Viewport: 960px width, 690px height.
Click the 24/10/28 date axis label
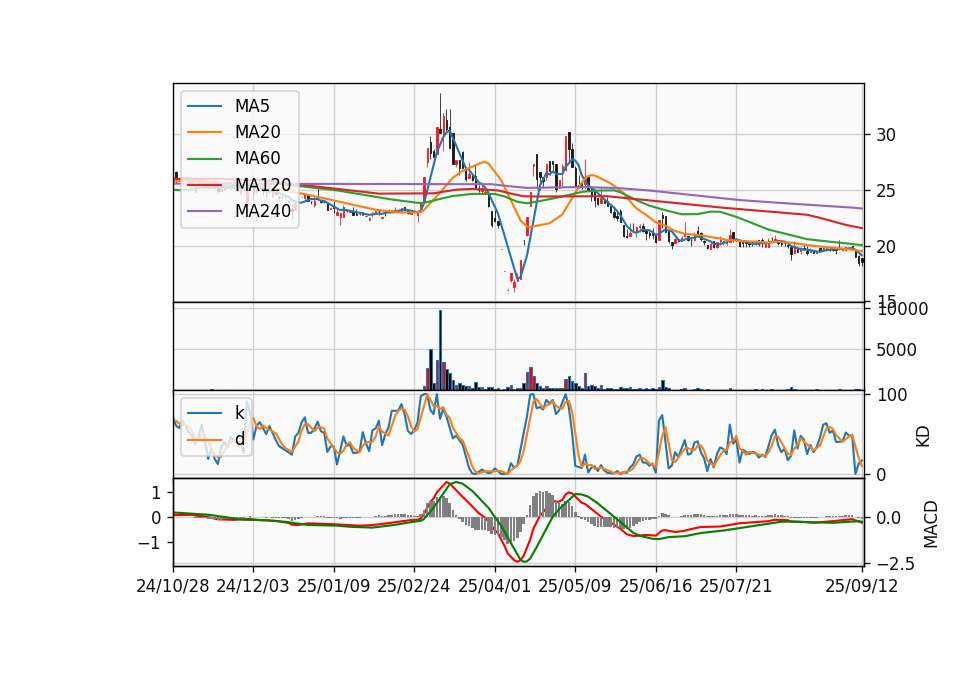pyautogui.click(x=173, y=586)
